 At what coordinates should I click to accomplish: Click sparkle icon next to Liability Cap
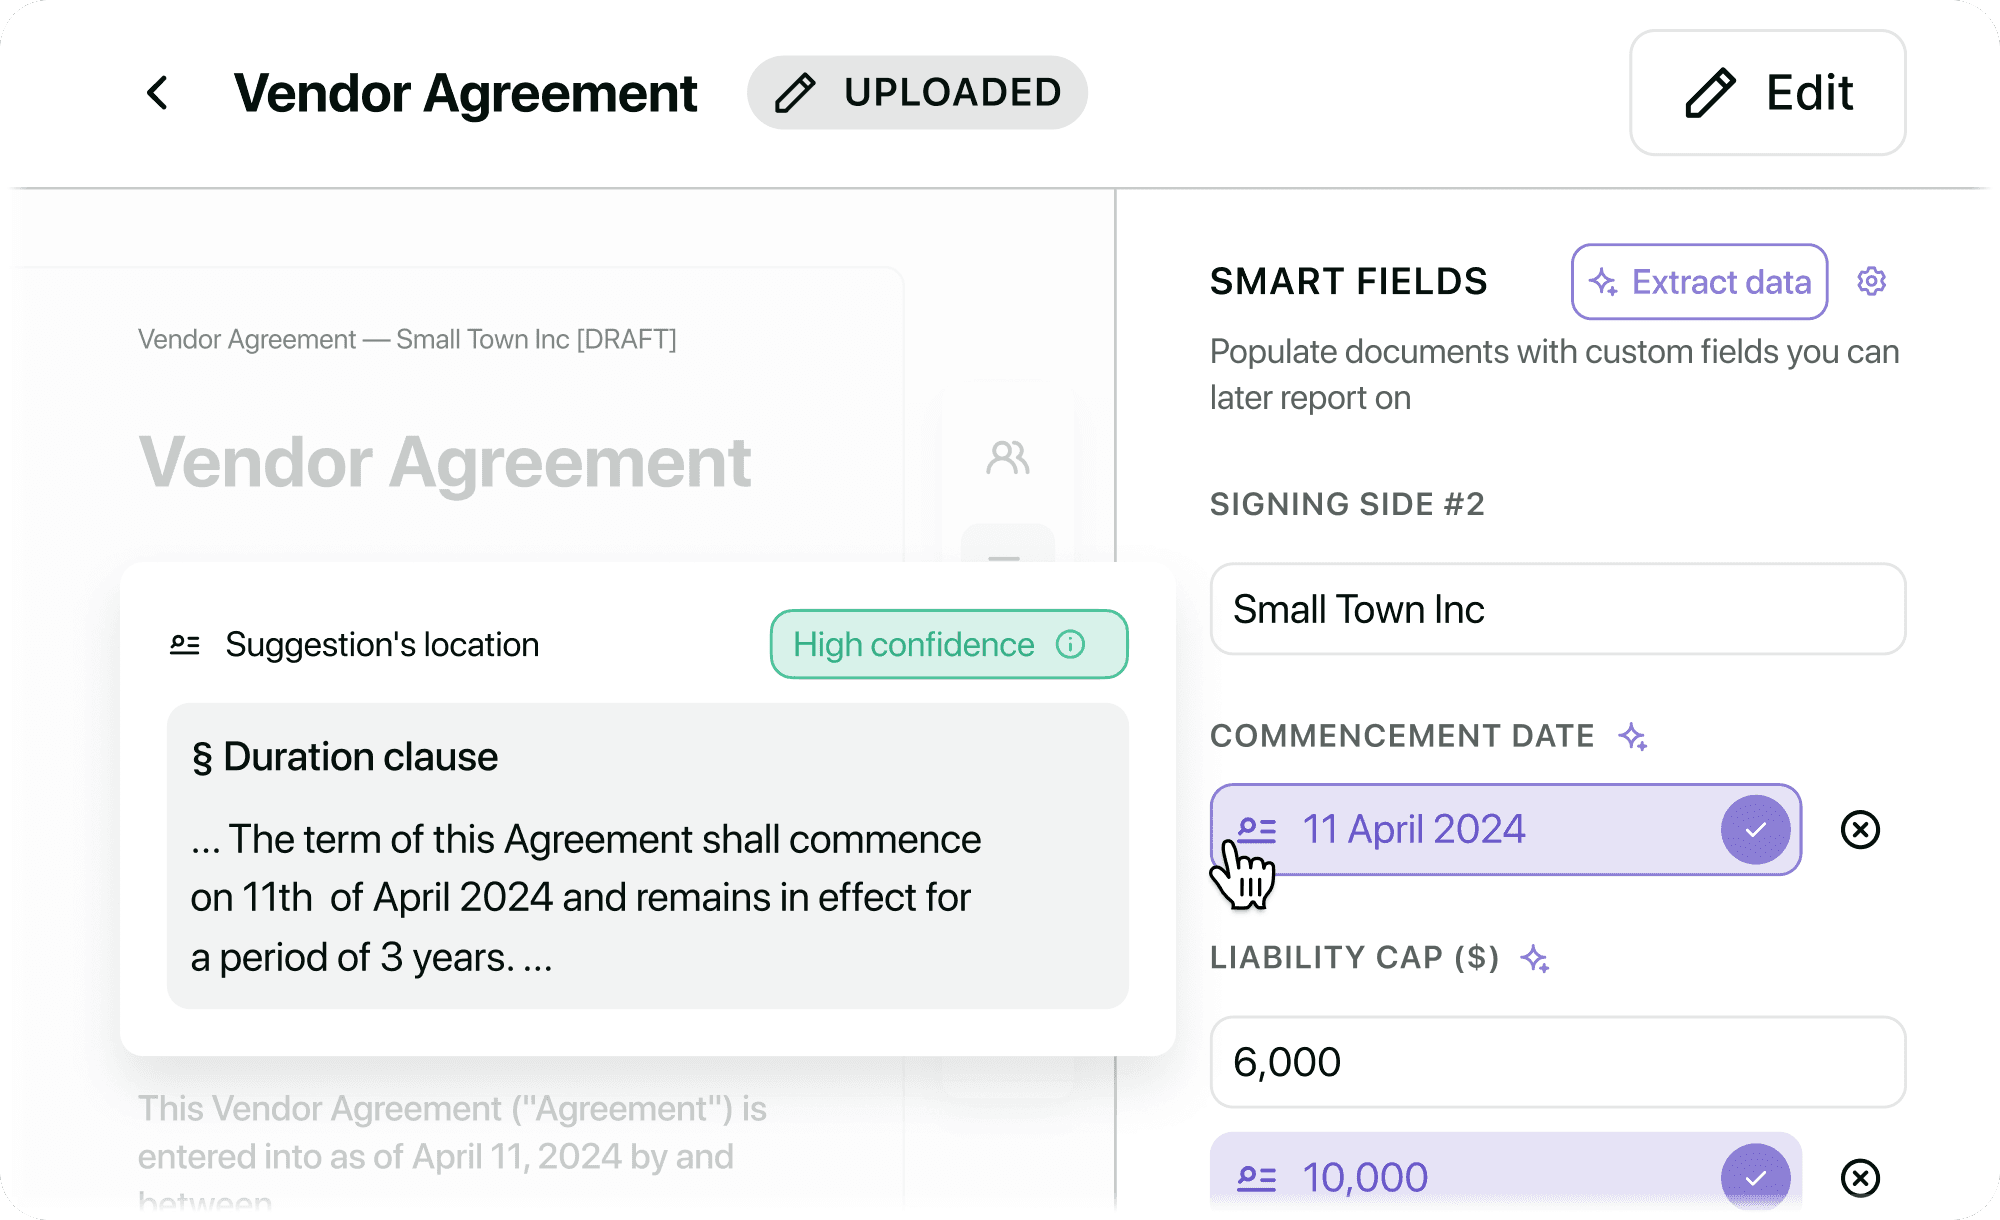[x=1535, y=959]
